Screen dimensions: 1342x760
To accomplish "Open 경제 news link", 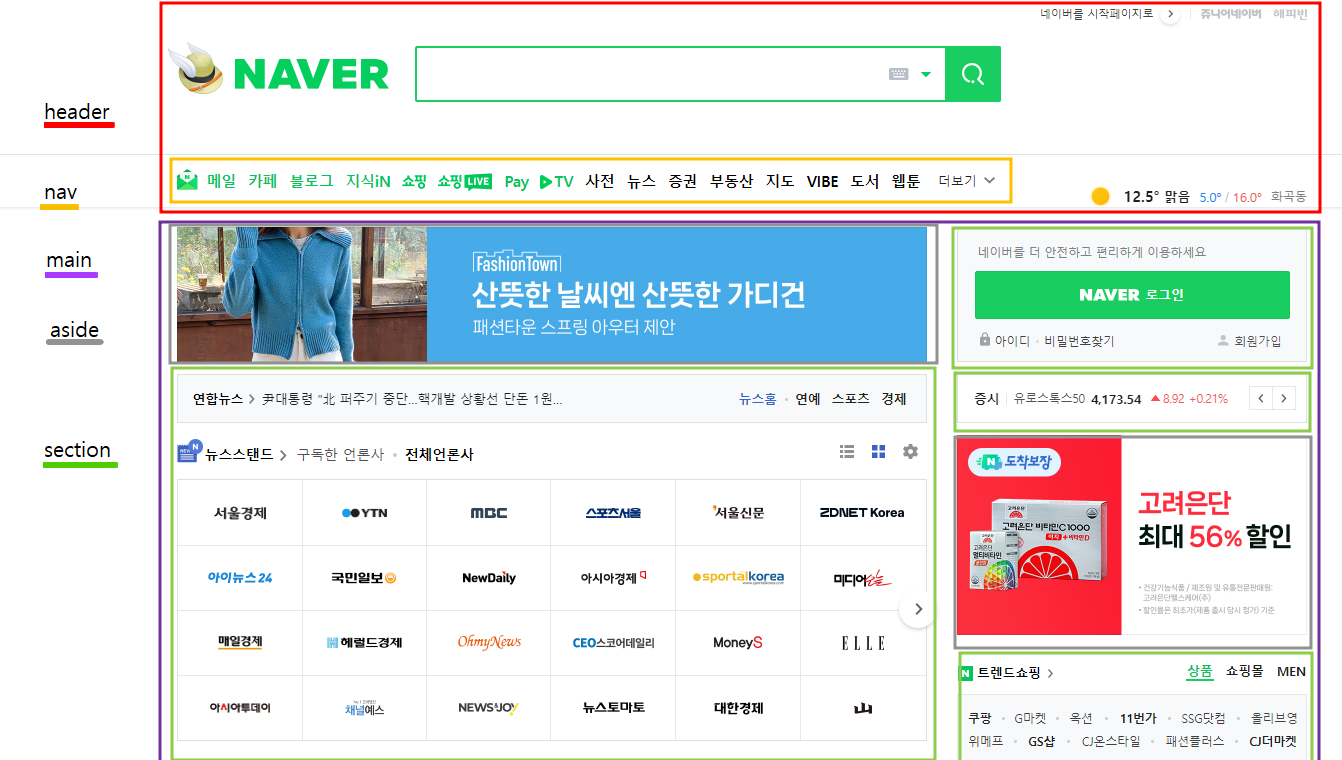I will click(x=894, y=399).
